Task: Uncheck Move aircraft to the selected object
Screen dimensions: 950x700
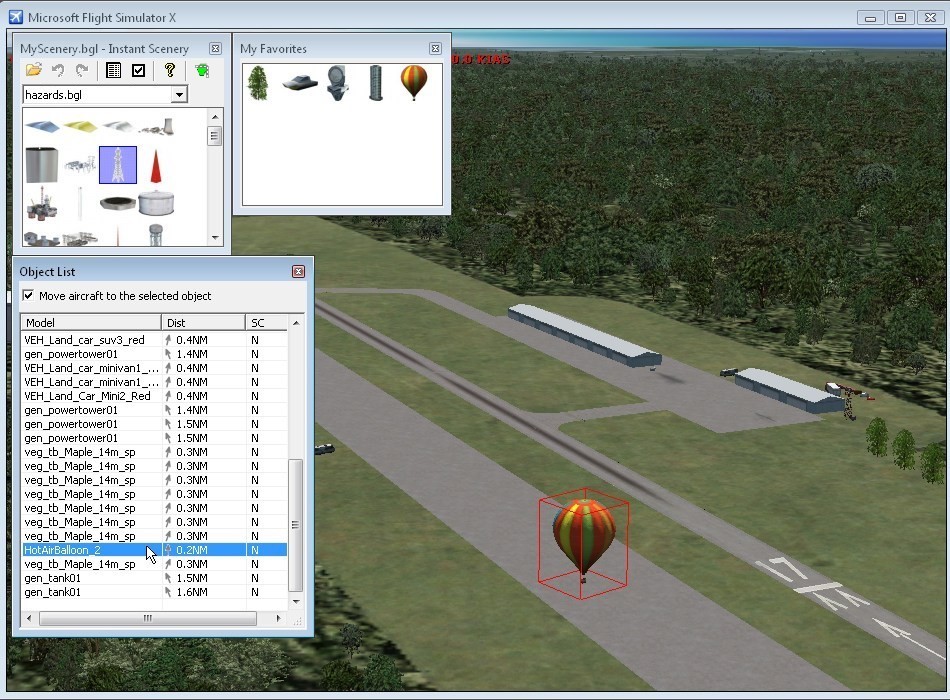Action: pos(28,296)
